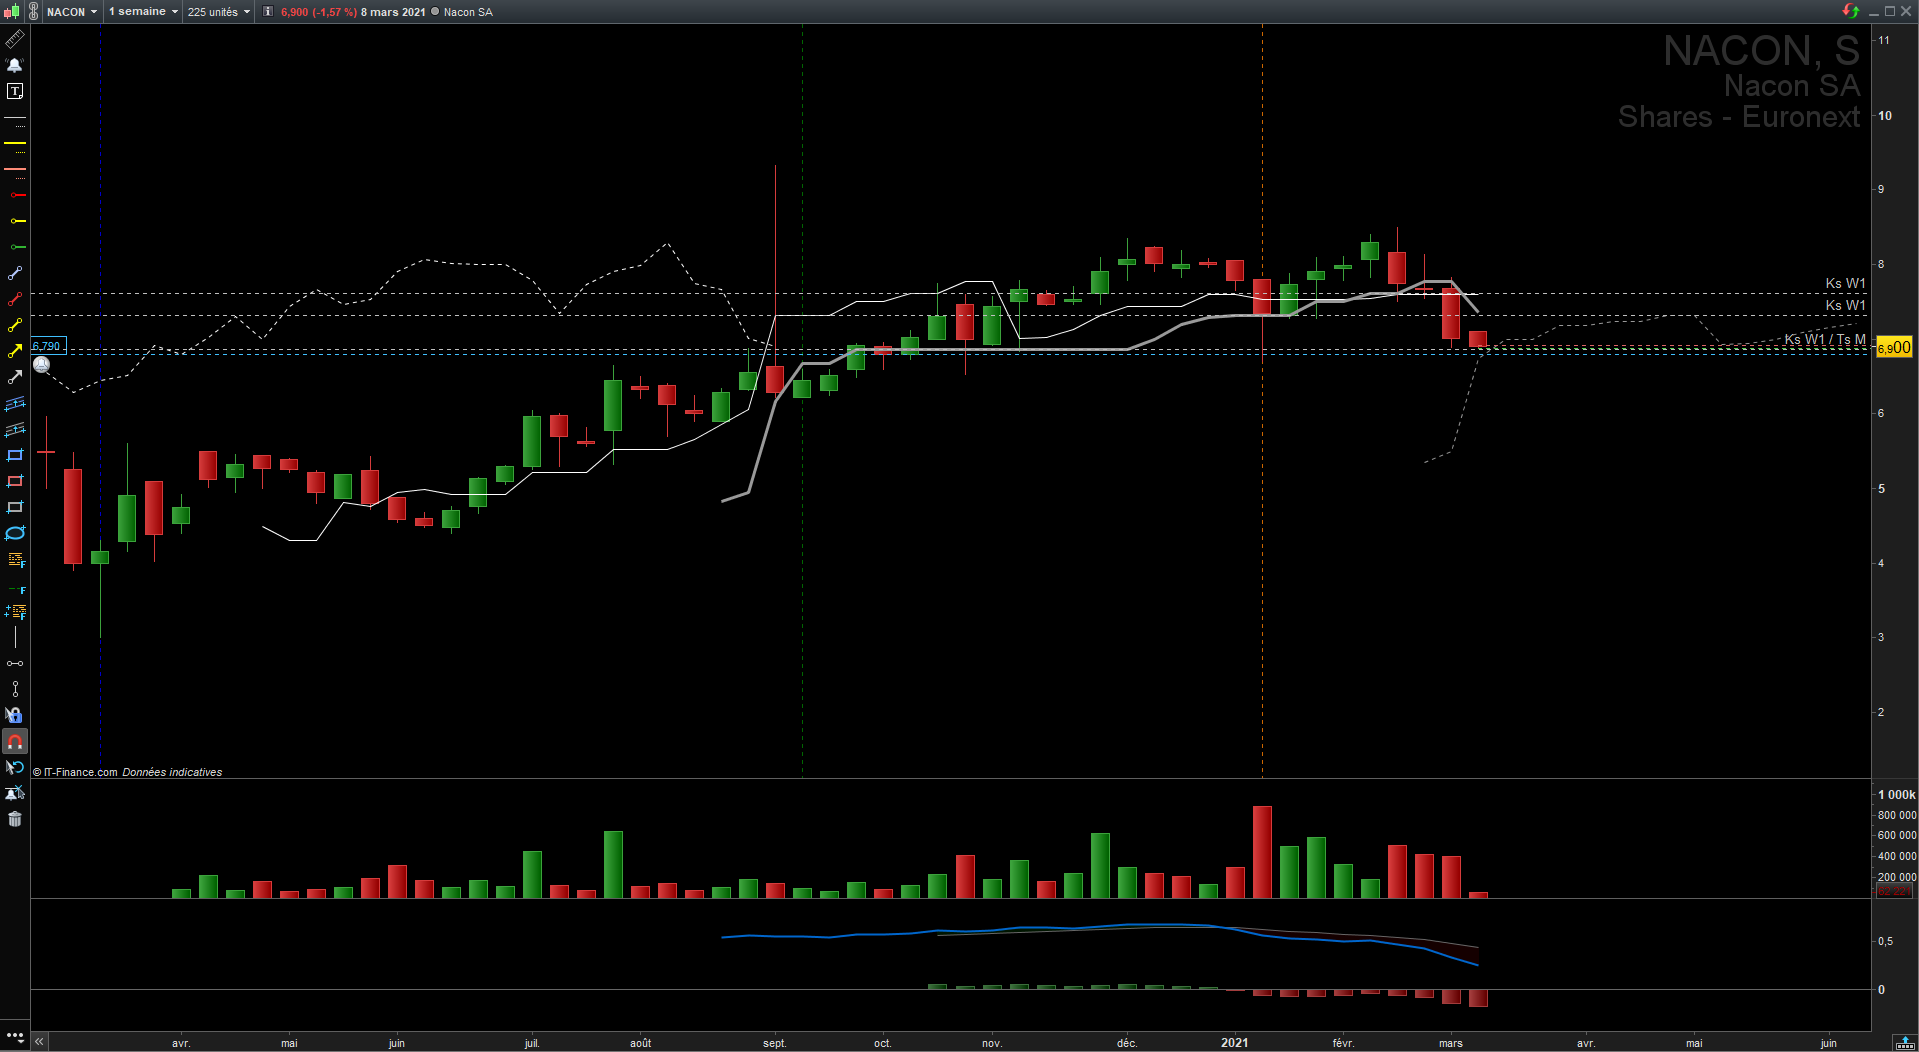This screenshot has height=1052, width=1919.
Task: Select the vertical two-point segment tool
Action: click(15, 689)
